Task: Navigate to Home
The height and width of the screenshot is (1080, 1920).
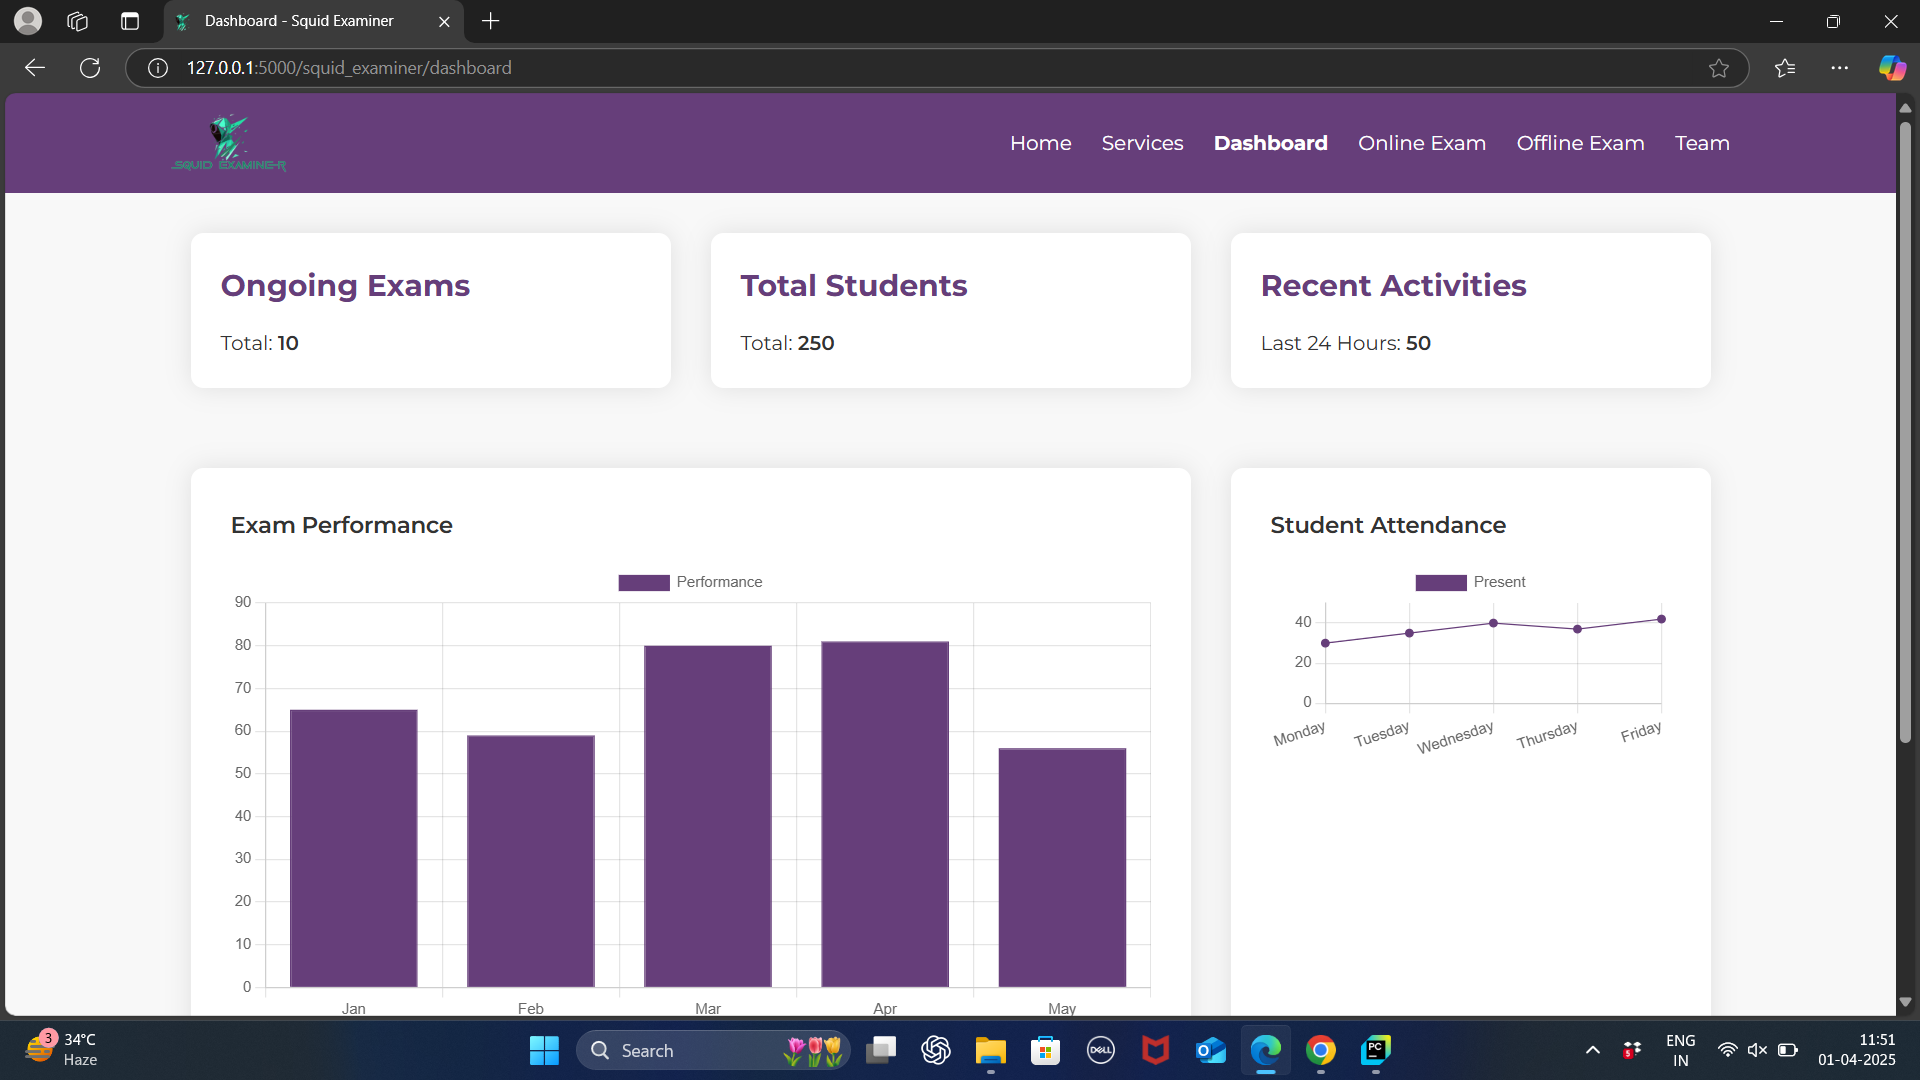Action: coord(1040,143)
